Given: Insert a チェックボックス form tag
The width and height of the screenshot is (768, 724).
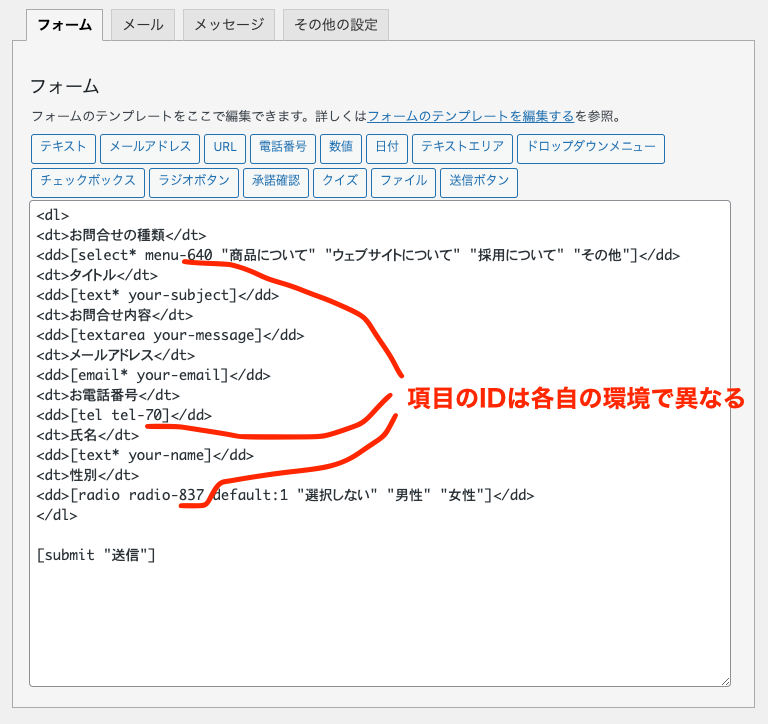Looking at the screenshot, I should 88,183.
